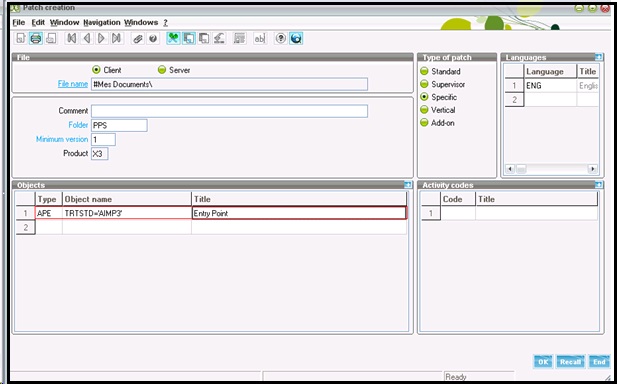The width and height of the screenshot is (618, 386).
Task: Click the dark round question mark icon
Action: point(153,38)
